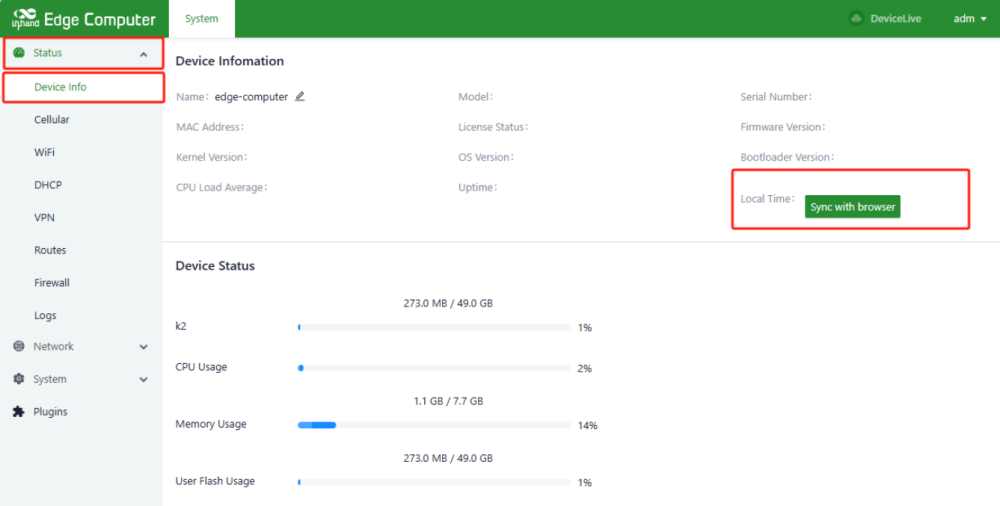Open the DeviceLive link

(x=895, y=18)
